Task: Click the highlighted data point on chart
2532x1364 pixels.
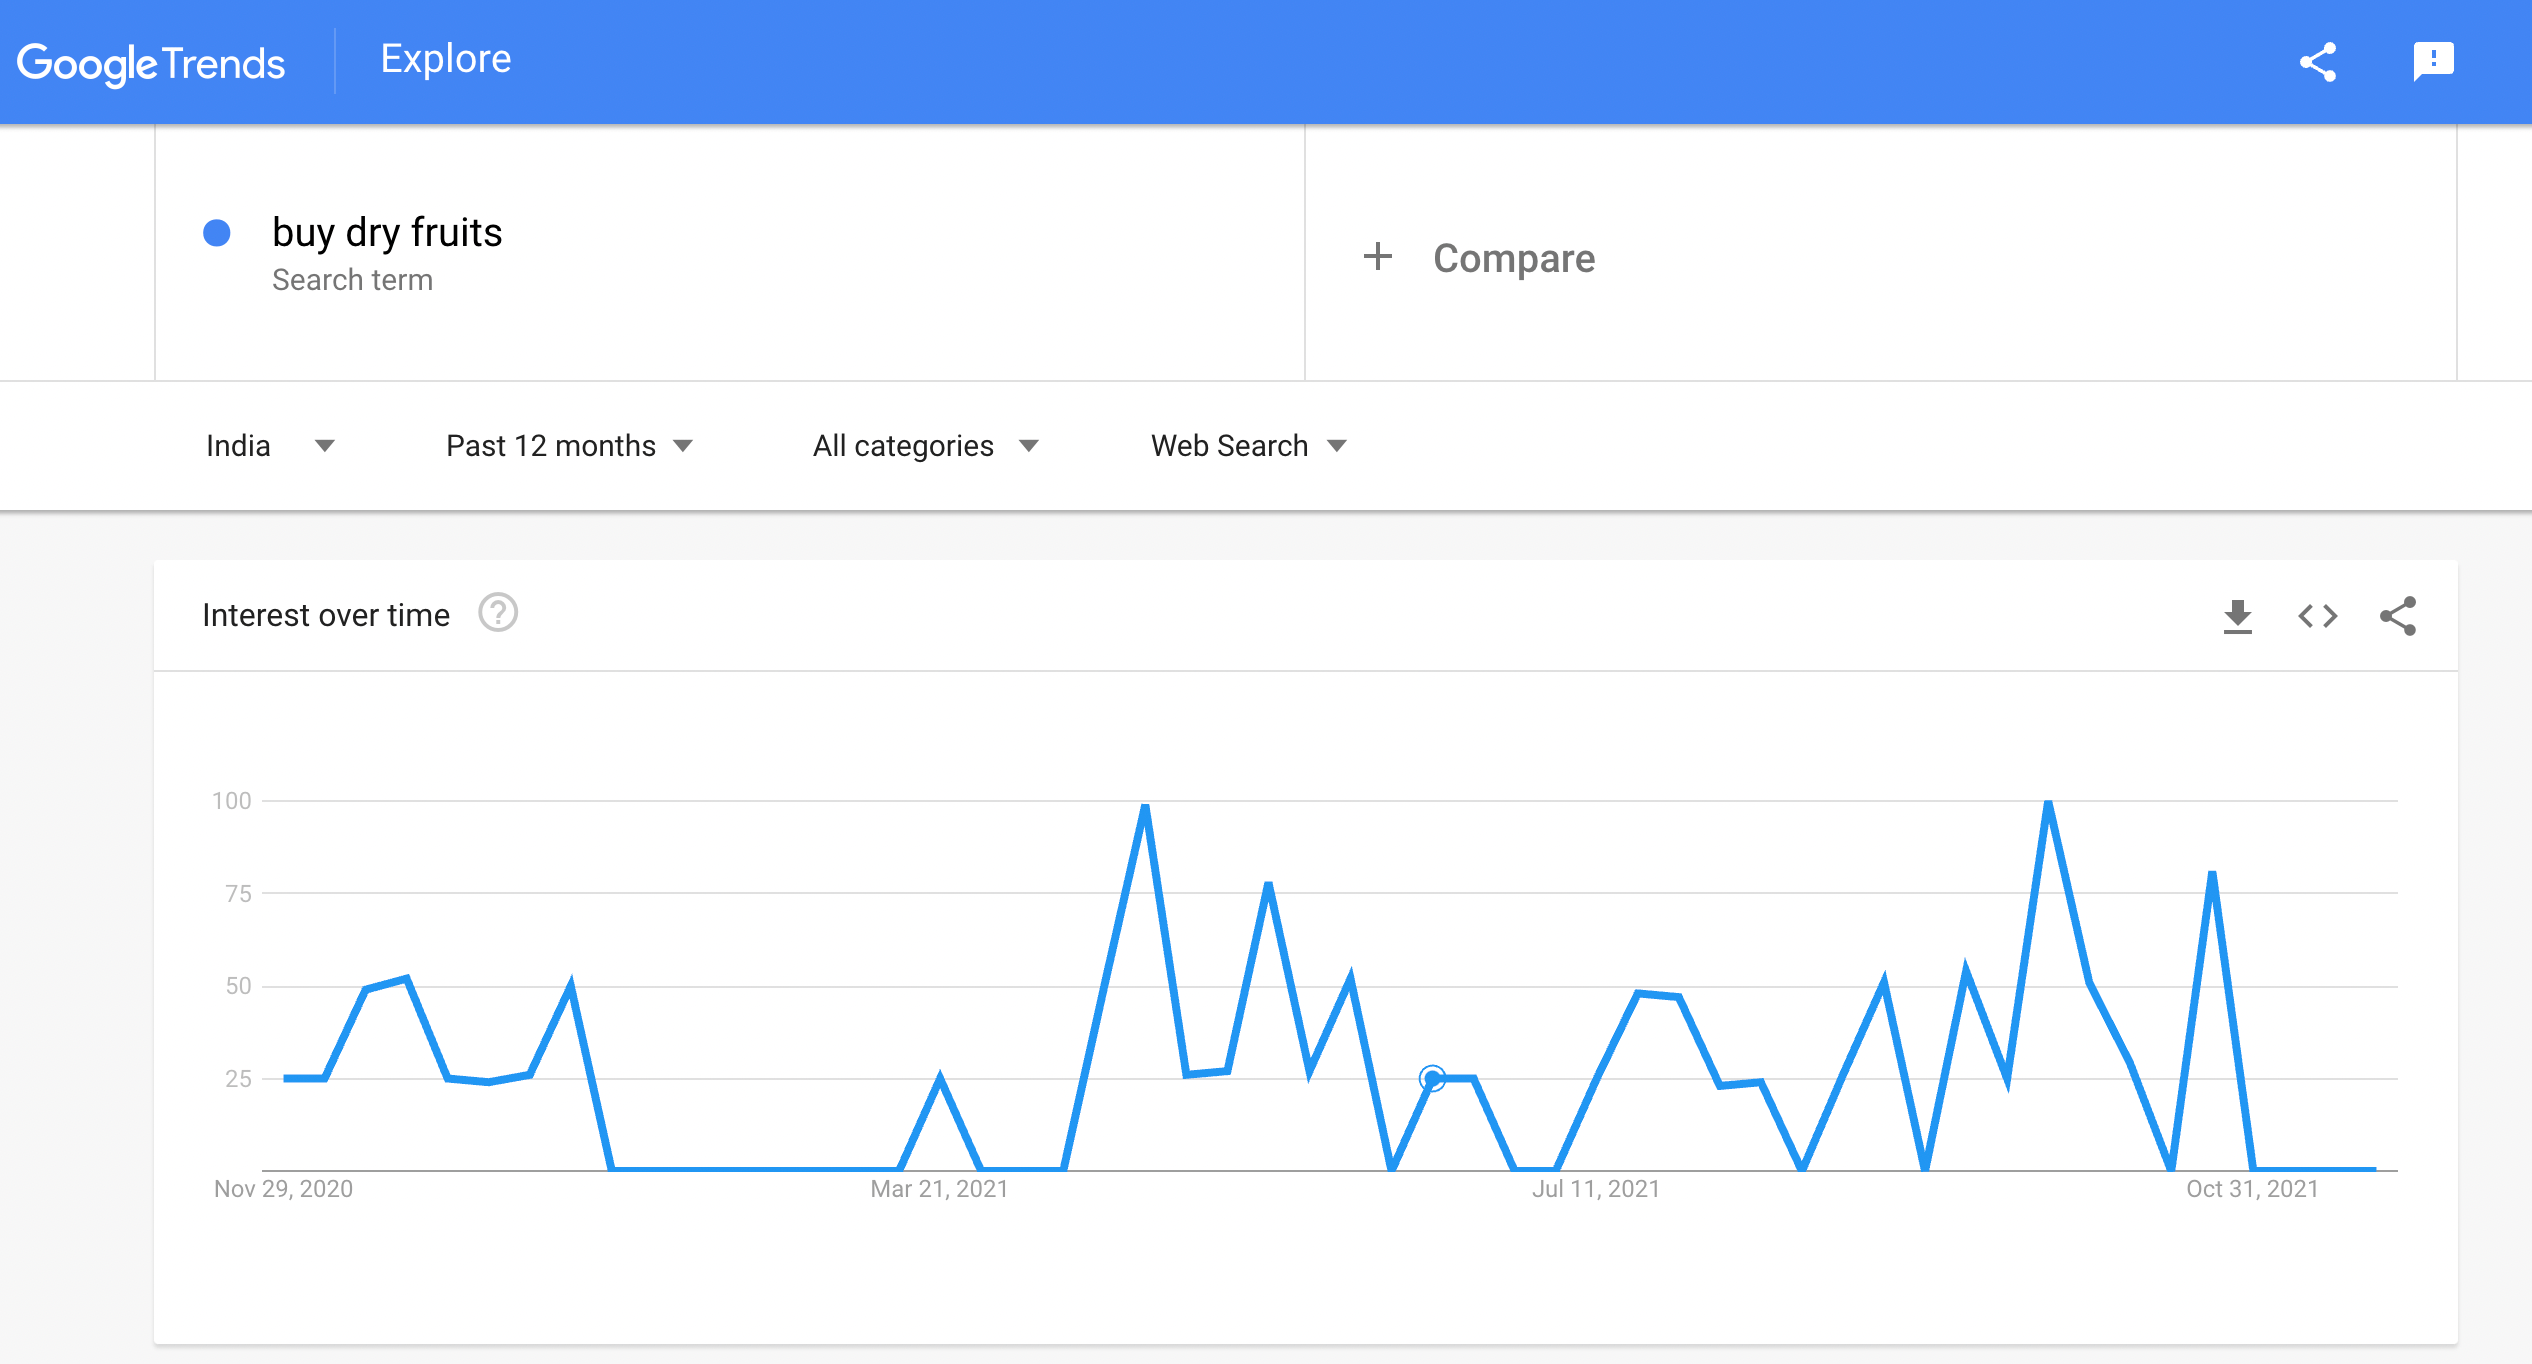Action: [x=1432, y=1078]
